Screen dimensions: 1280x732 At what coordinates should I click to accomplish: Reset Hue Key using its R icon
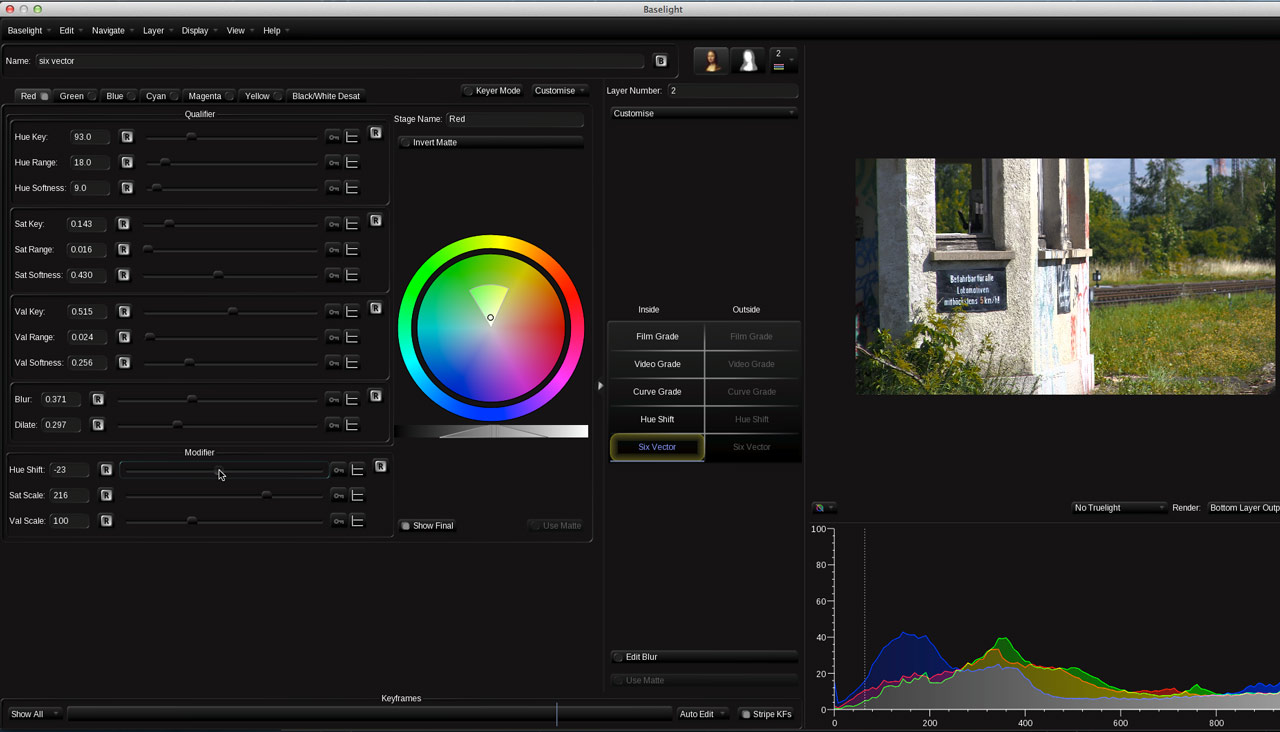(x=124, y=136)
